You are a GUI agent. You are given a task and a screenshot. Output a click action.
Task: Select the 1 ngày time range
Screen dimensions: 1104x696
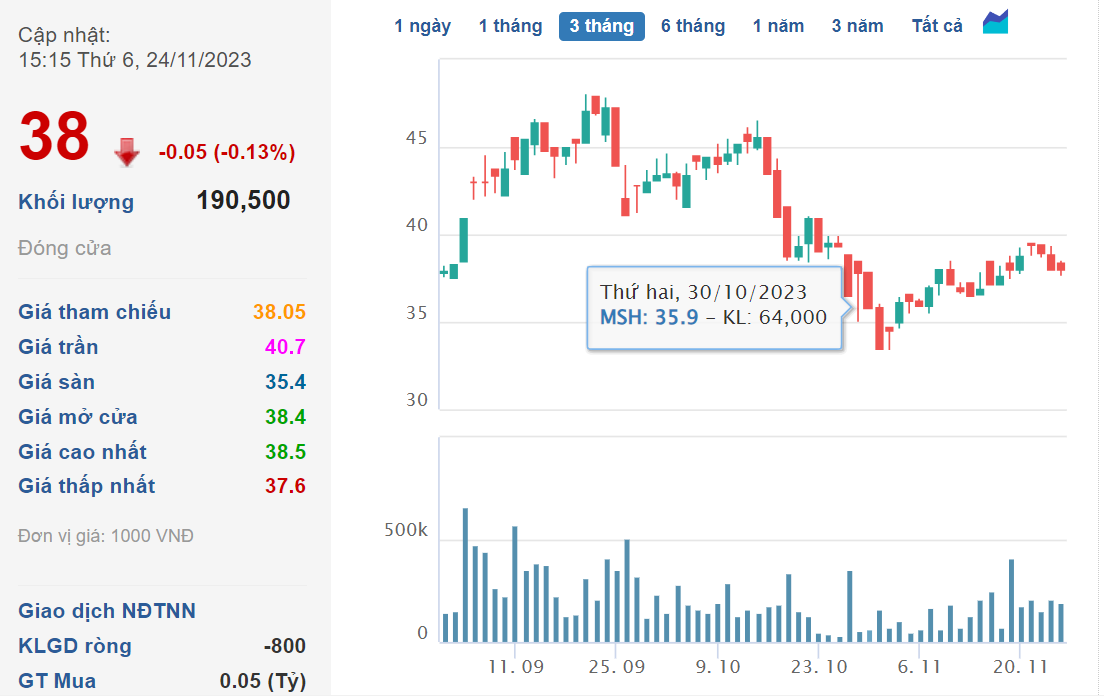point(422,26)
